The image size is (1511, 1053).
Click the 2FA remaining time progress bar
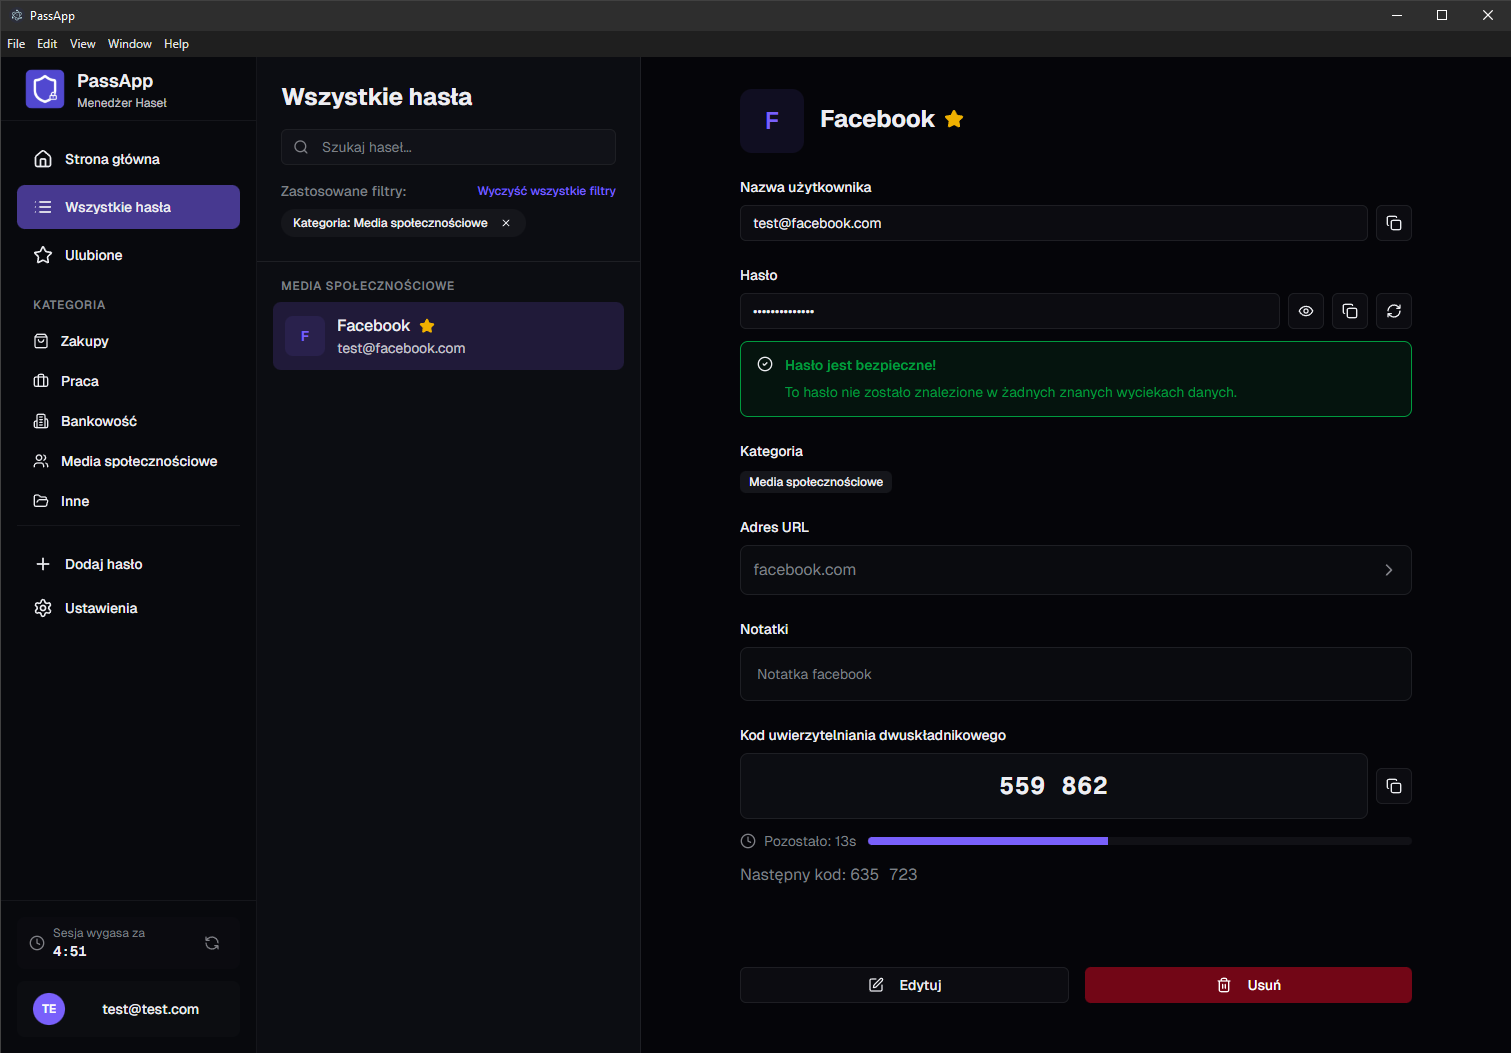click(x=1139, y=841)
